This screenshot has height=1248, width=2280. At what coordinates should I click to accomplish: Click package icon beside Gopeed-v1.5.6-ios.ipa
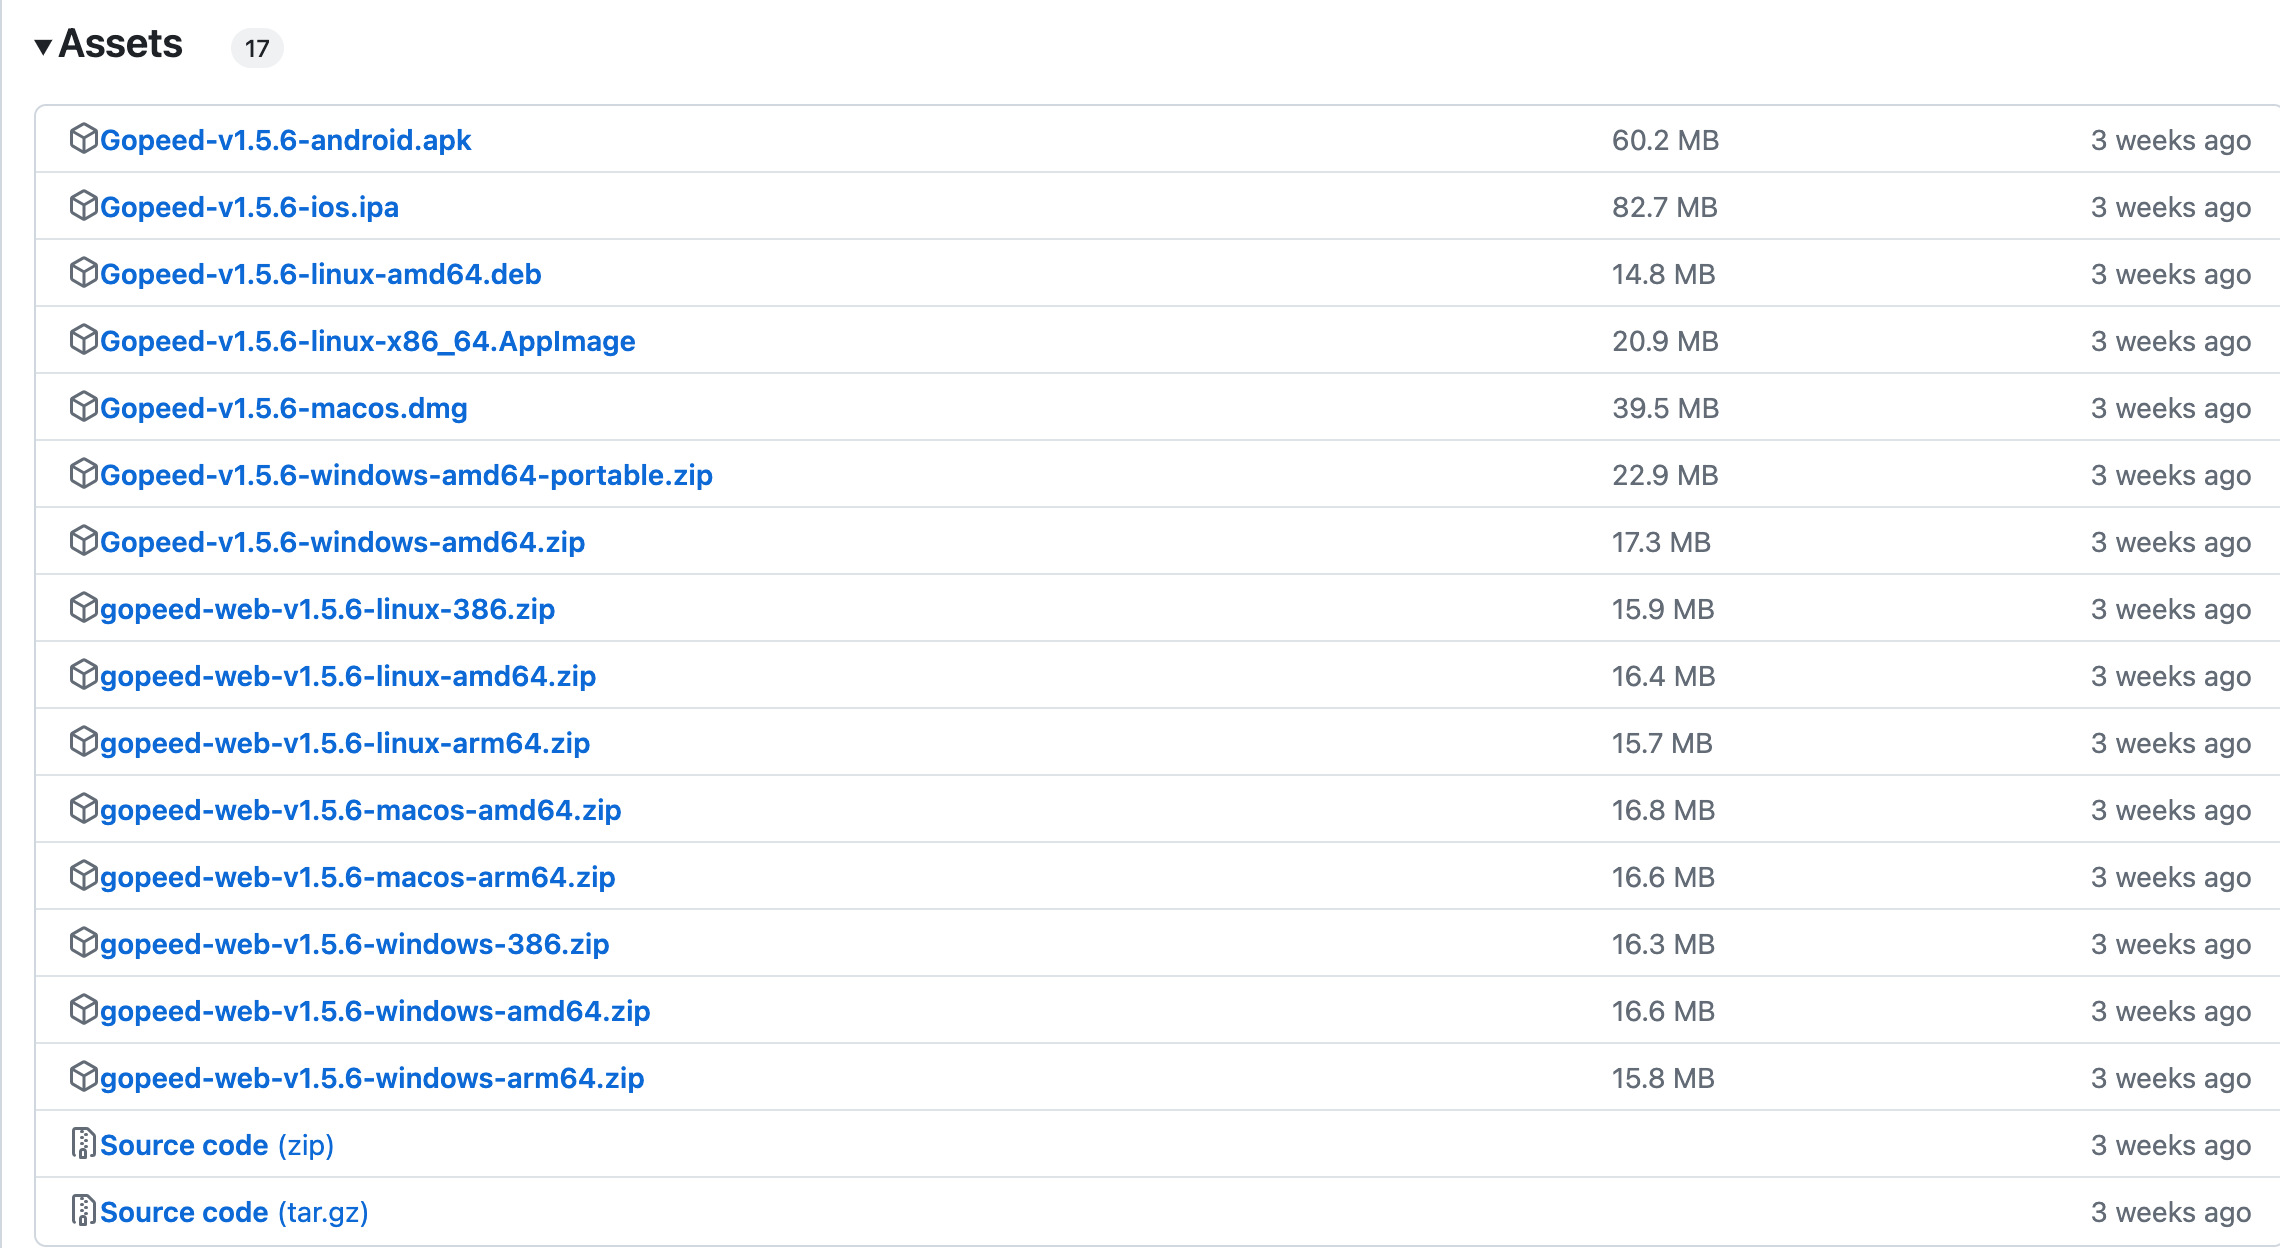(83, 205)
